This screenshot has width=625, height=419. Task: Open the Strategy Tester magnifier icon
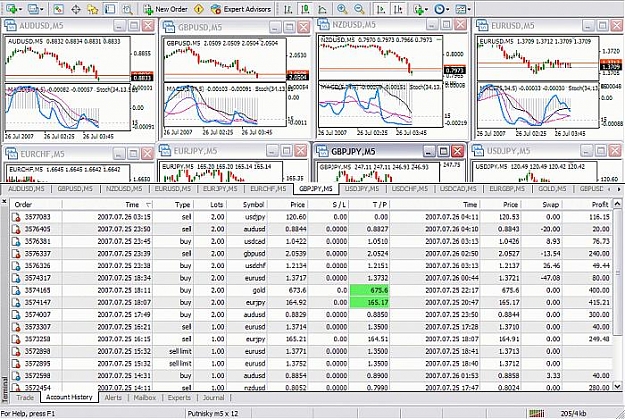pos(127,9)
